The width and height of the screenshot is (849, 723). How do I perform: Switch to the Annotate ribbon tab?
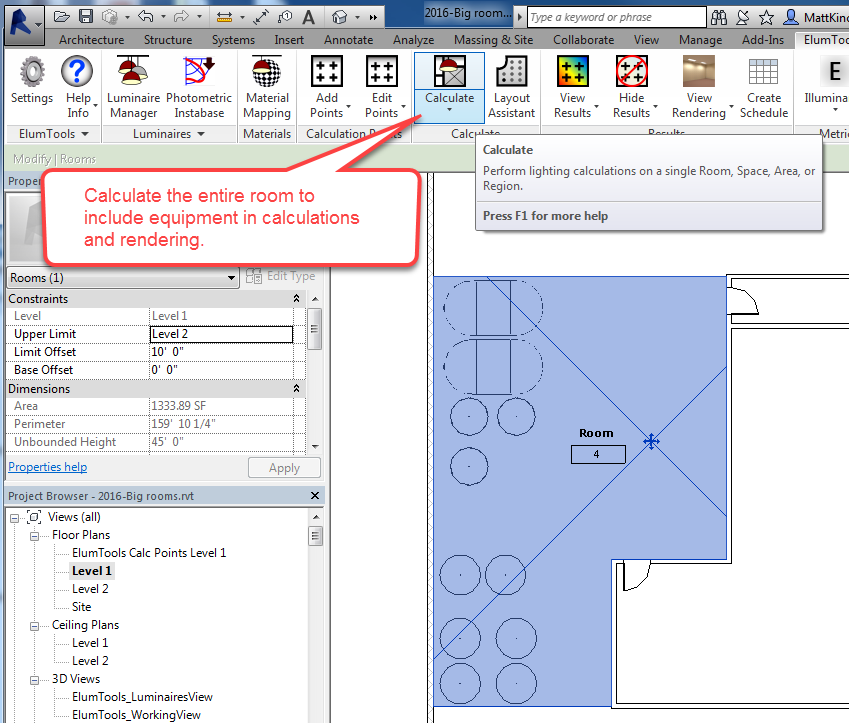tap(348, 40)
